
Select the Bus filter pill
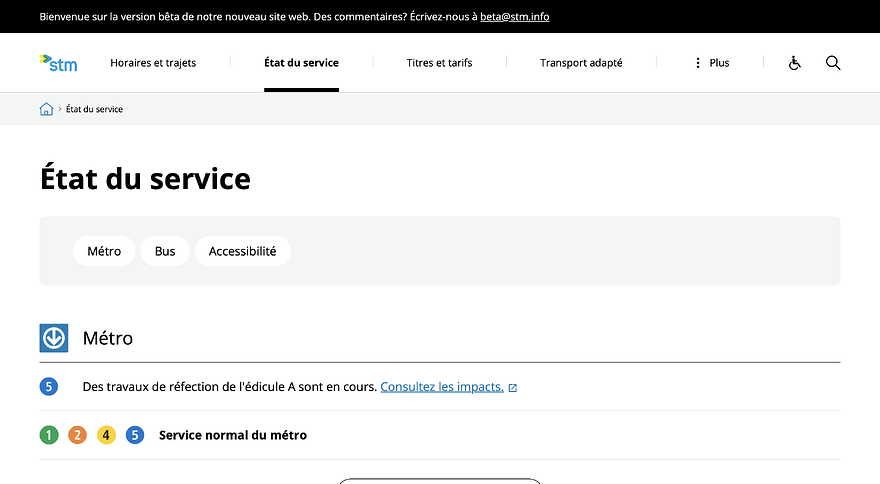(165, 251)
